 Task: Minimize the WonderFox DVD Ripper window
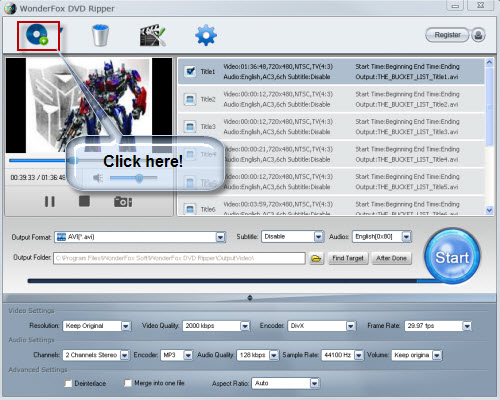(455, 5)
